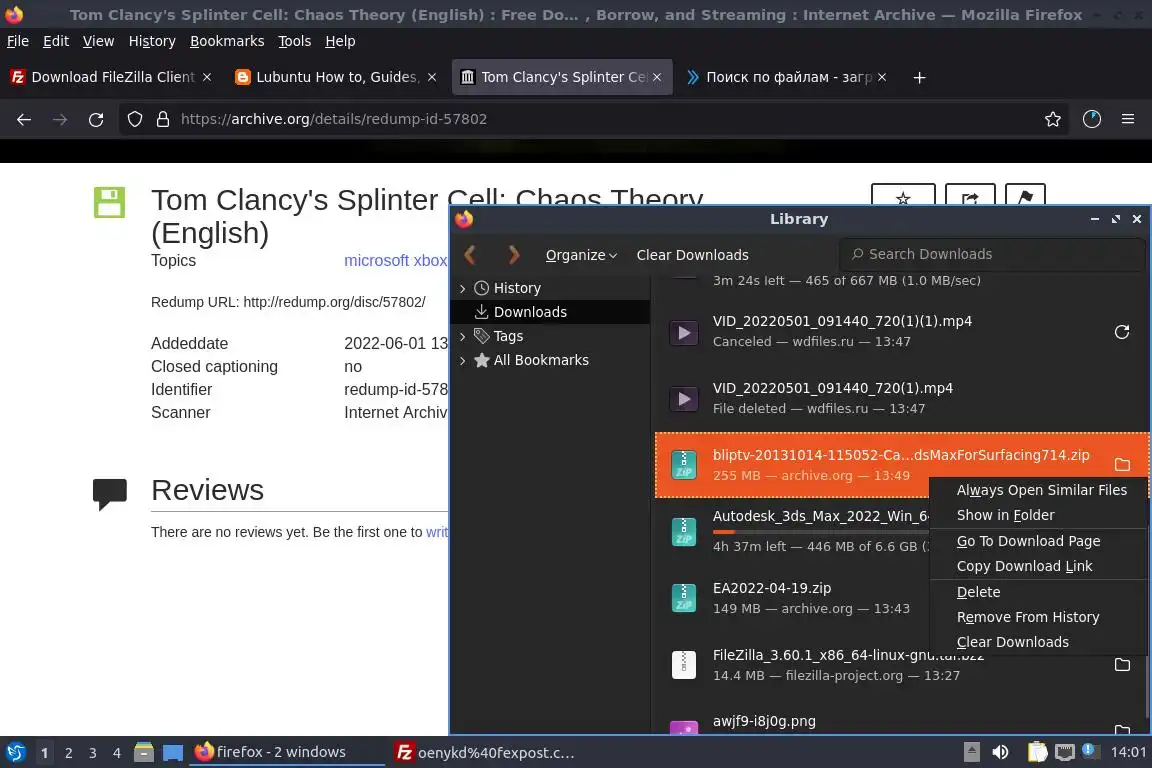
Task: Open the Firefox hamburger menu
Action: pos(1128,119)
